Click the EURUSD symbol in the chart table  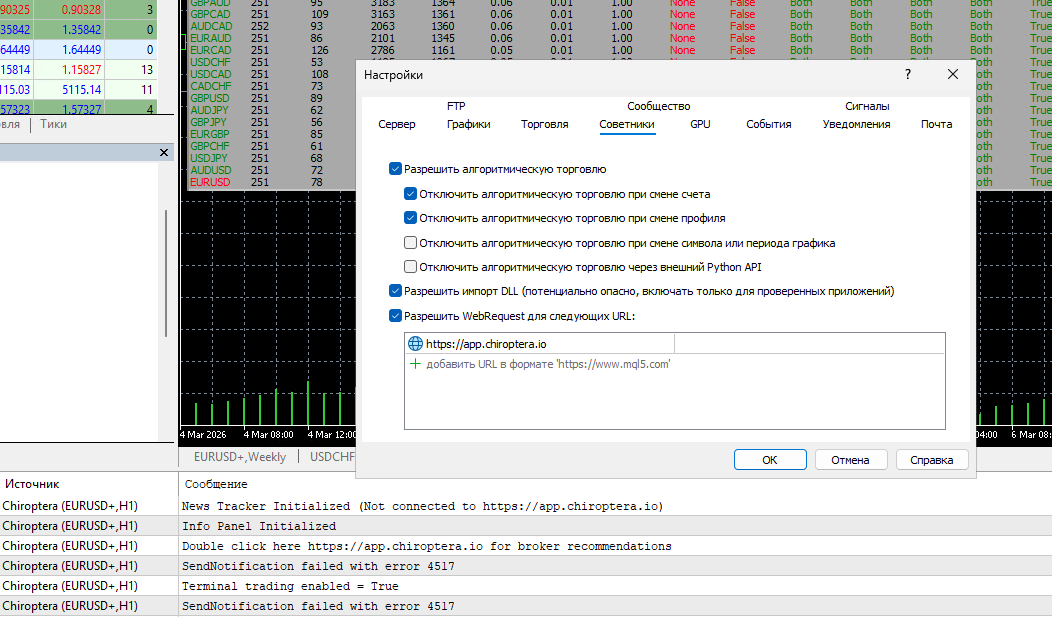click(210, 182)
